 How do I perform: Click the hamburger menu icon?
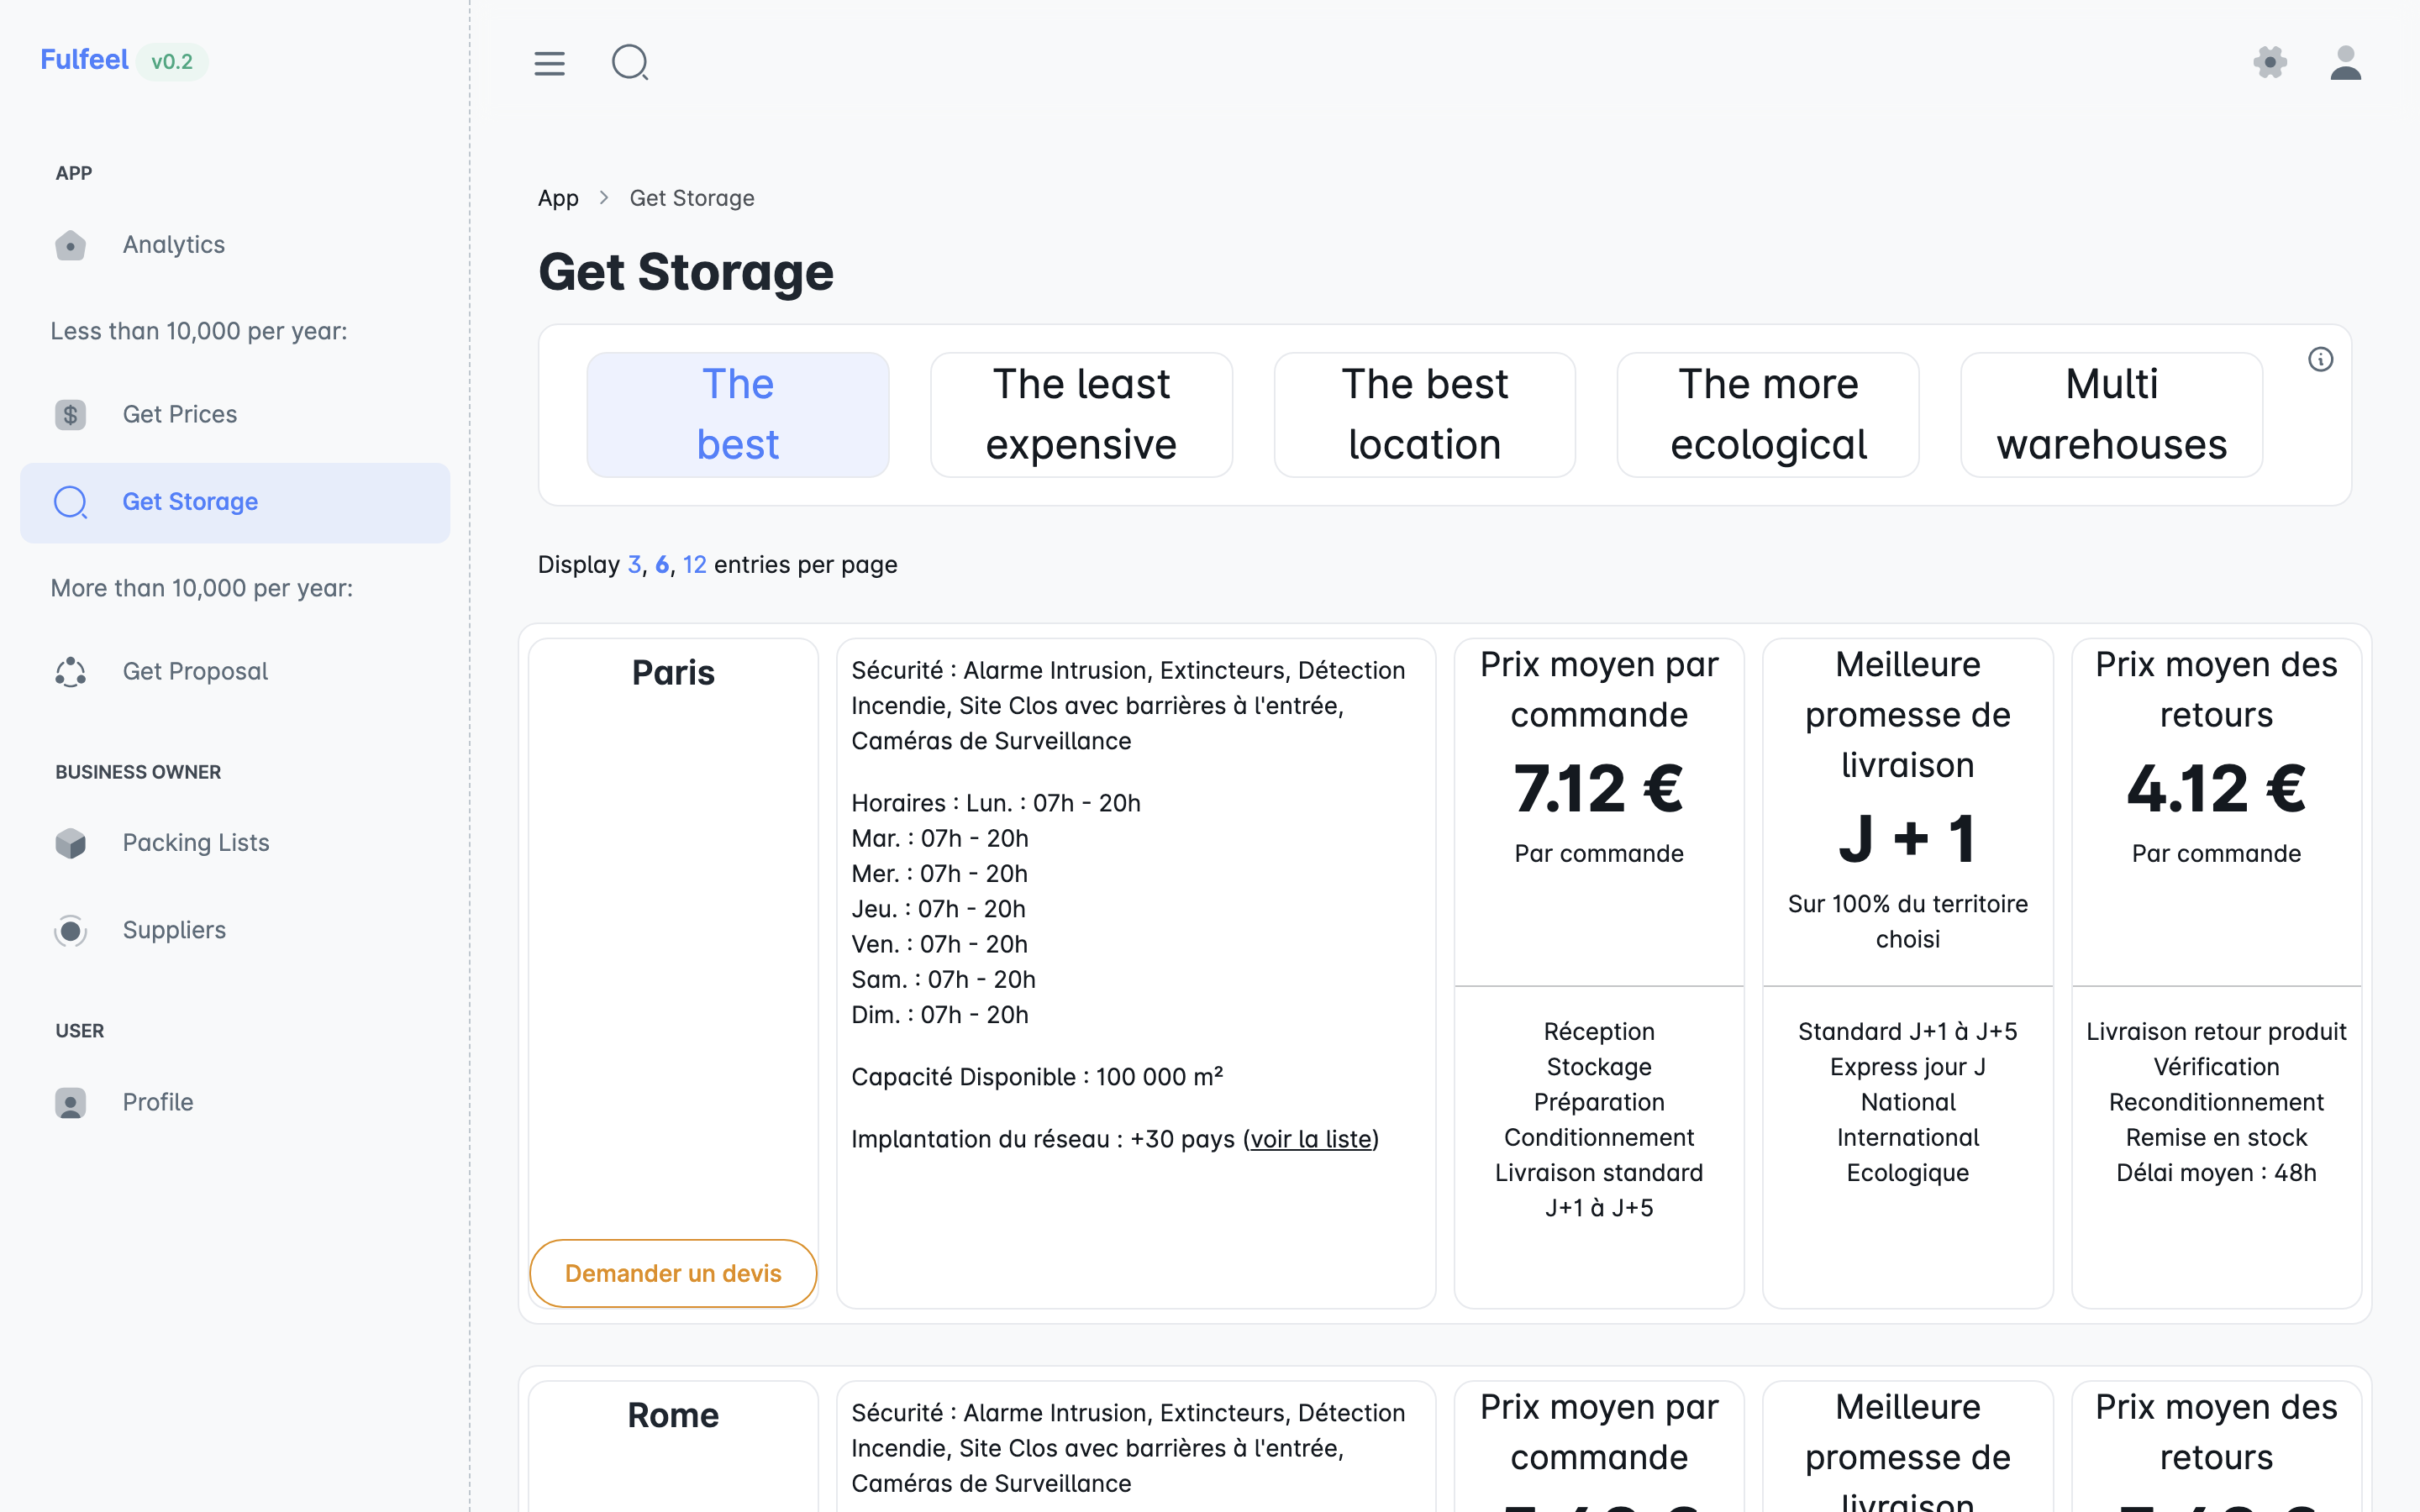click(x=549, y=63)
